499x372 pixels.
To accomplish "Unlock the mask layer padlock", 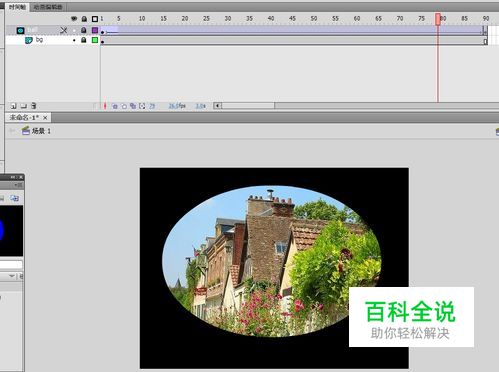I will tap(84, 30).
